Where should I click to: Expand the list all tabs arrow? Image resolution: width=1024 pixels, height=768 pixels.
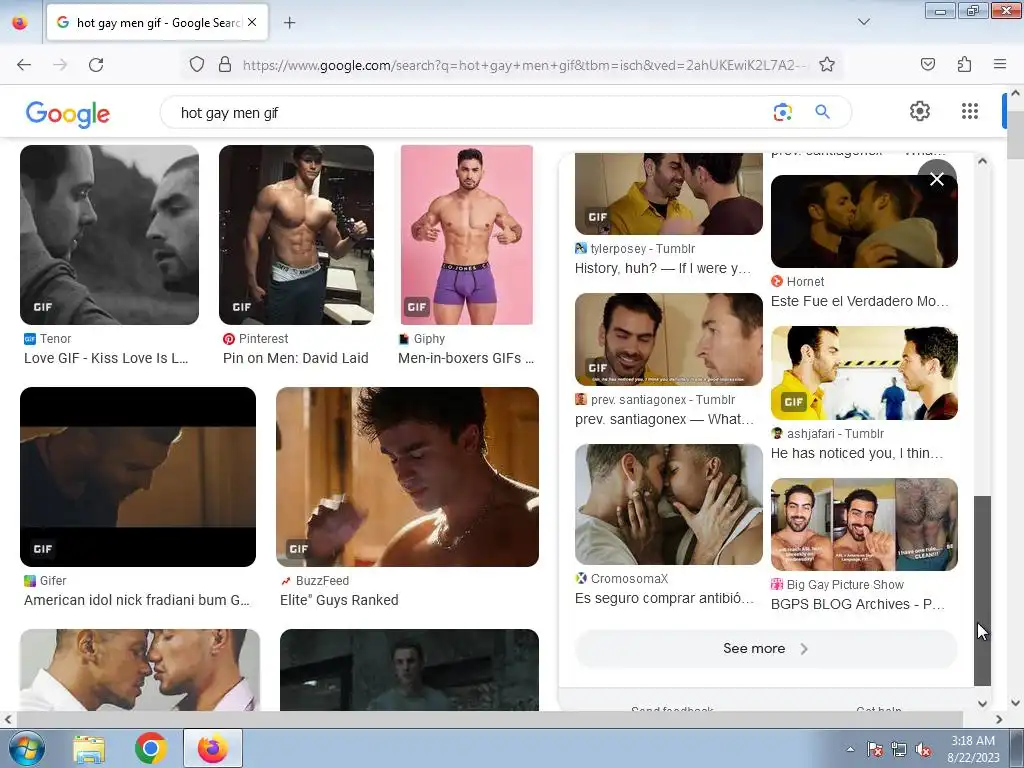(x=863, y=22)
